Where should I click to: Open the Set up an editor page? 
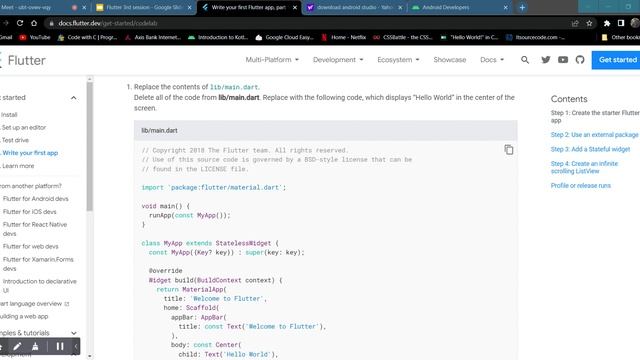[x=24, y=127]
